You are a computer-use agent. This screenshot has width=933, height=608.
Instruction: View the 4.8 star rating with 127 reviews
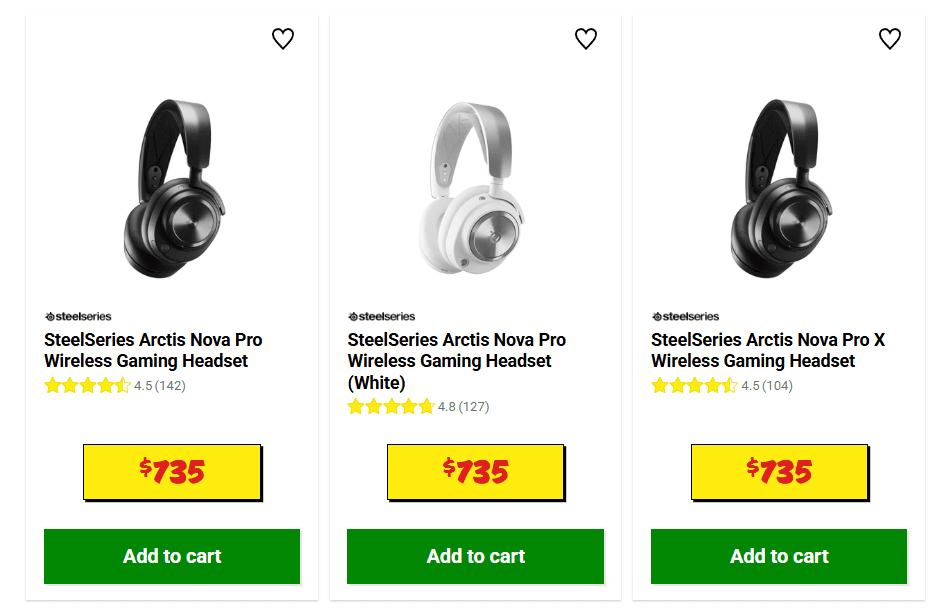418,407
